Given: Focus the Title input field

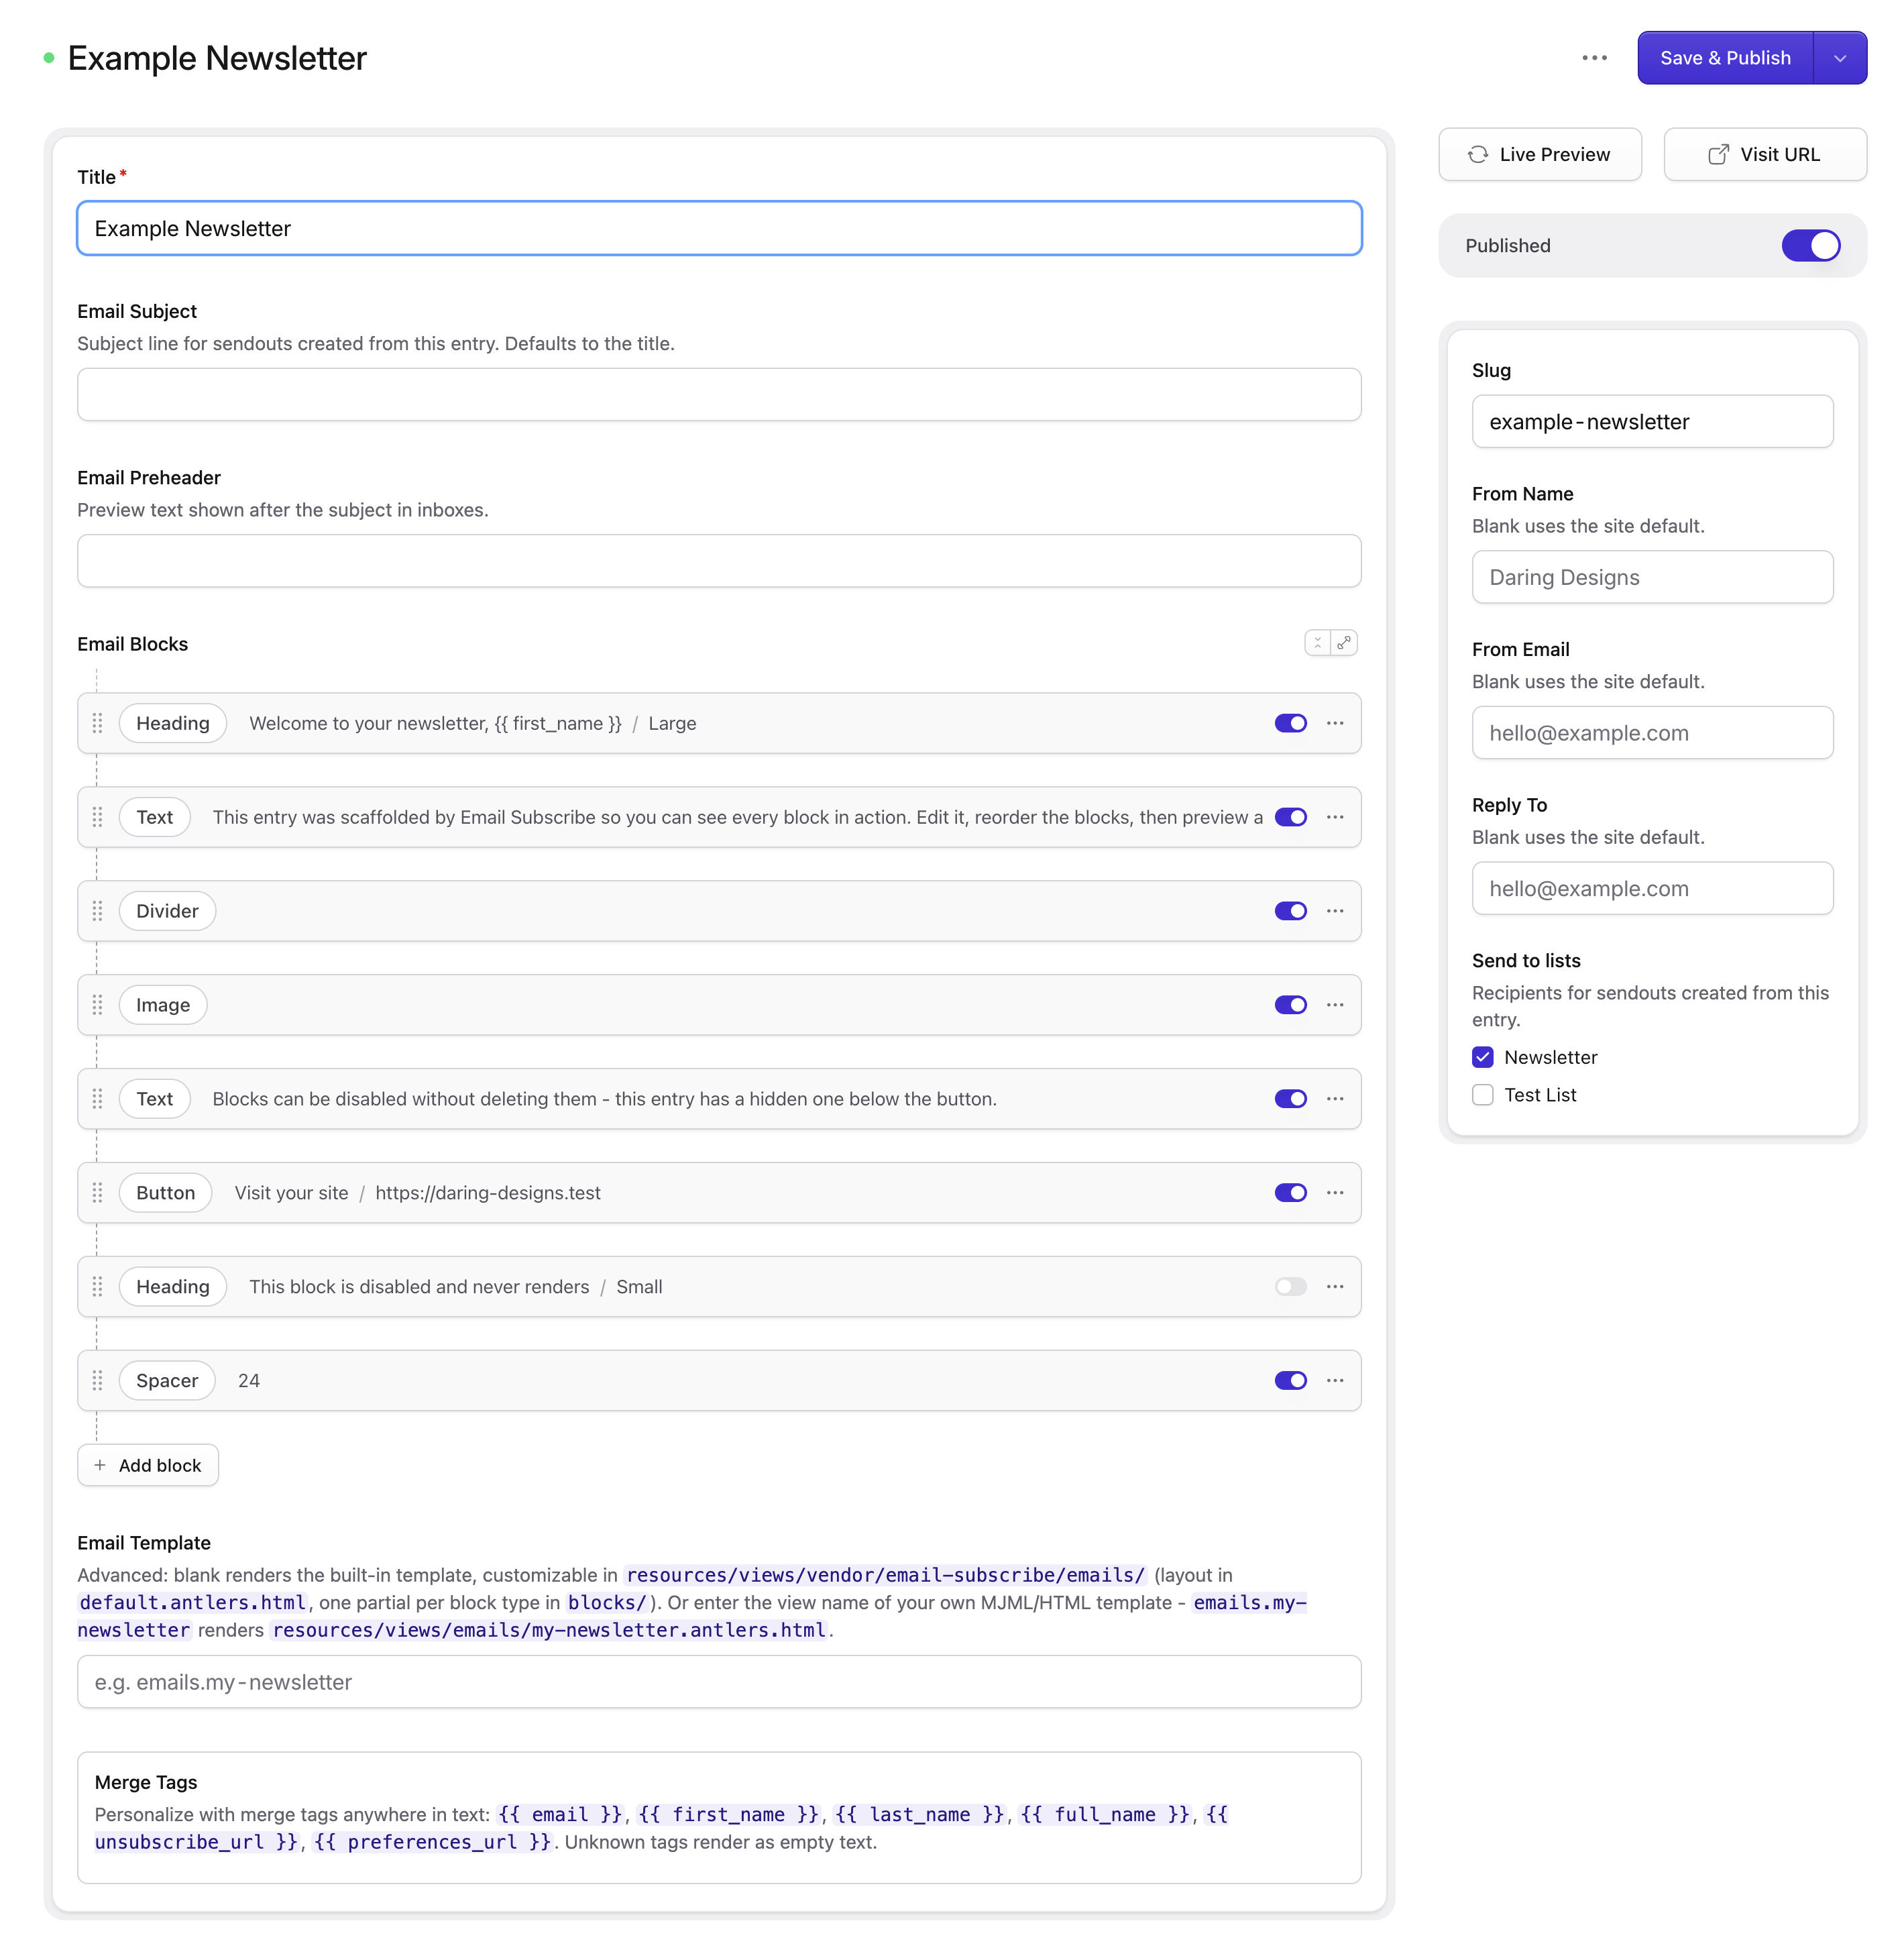Looking at the screenshot, I should click(718, 228).
